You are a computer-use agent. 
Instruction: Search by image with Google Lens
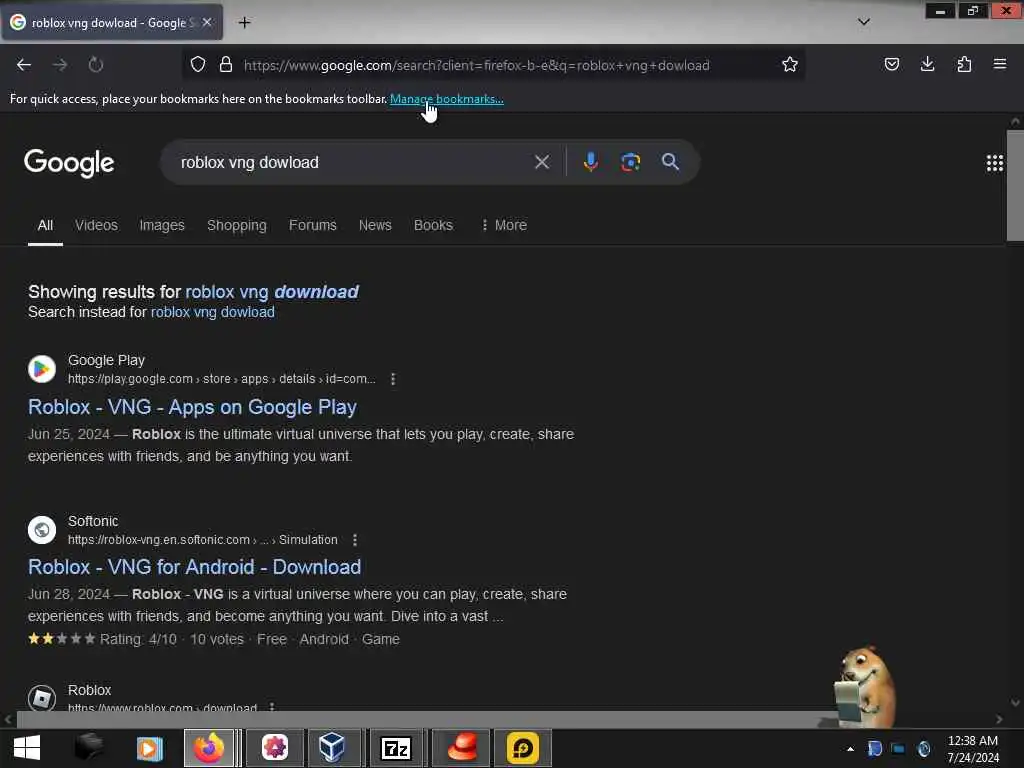(630, 162)
